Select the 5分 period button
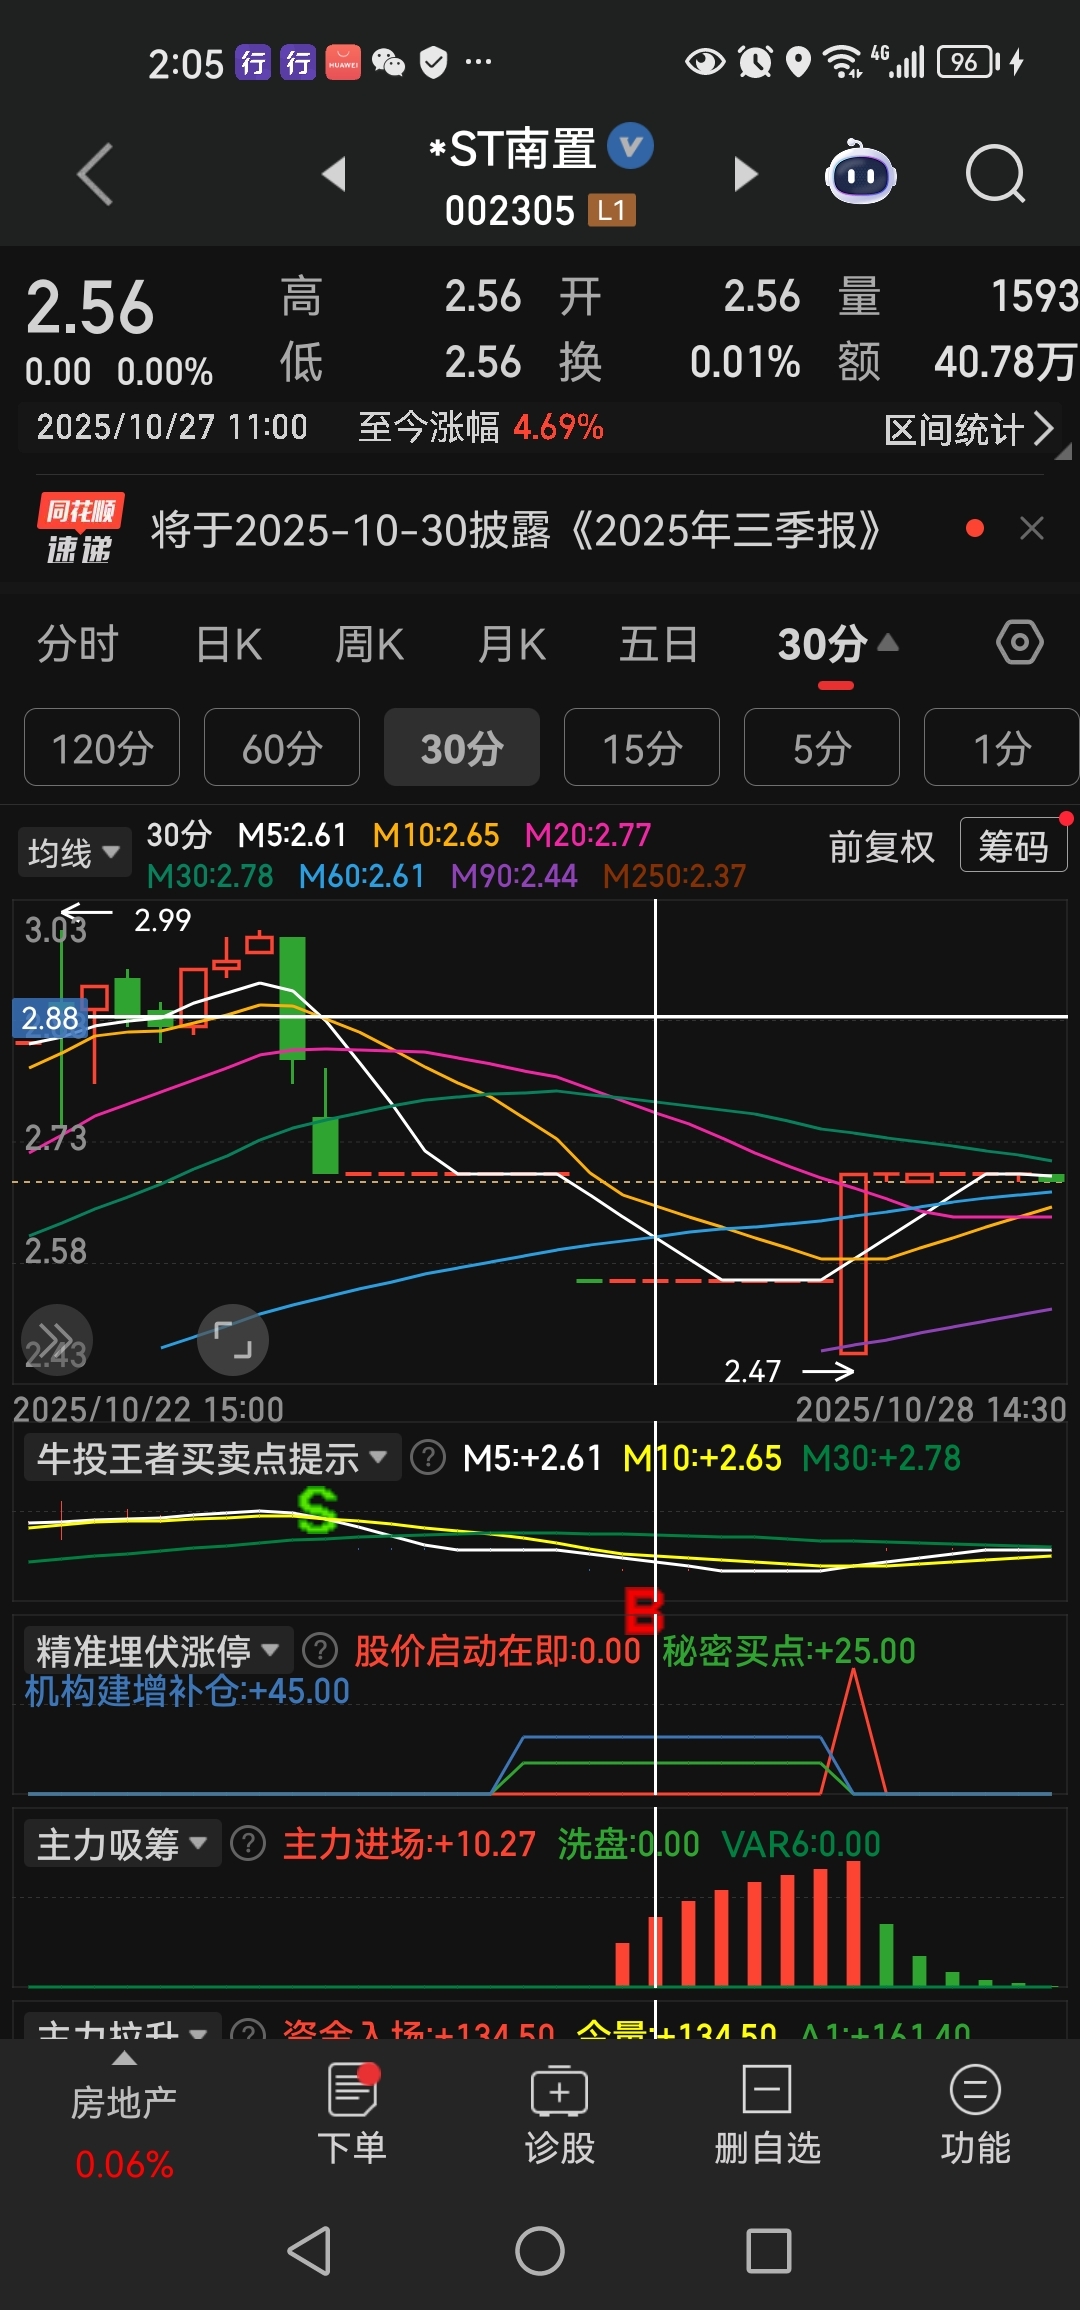This screenshot has height=2310, width=1080. tap(822, 747)
